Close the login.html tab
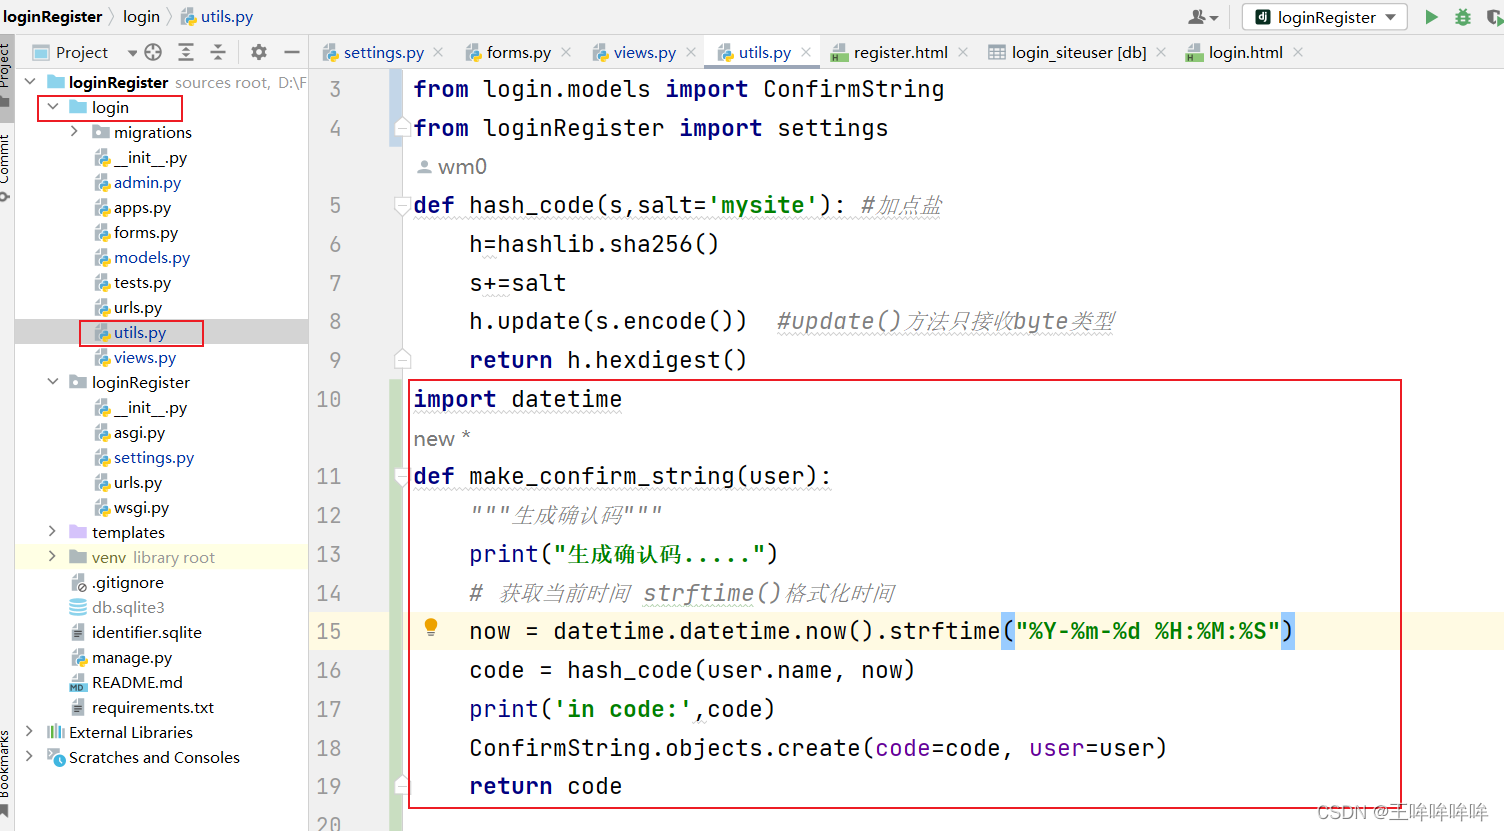This screenshot has width=1504, height=831. point(1298,52)
